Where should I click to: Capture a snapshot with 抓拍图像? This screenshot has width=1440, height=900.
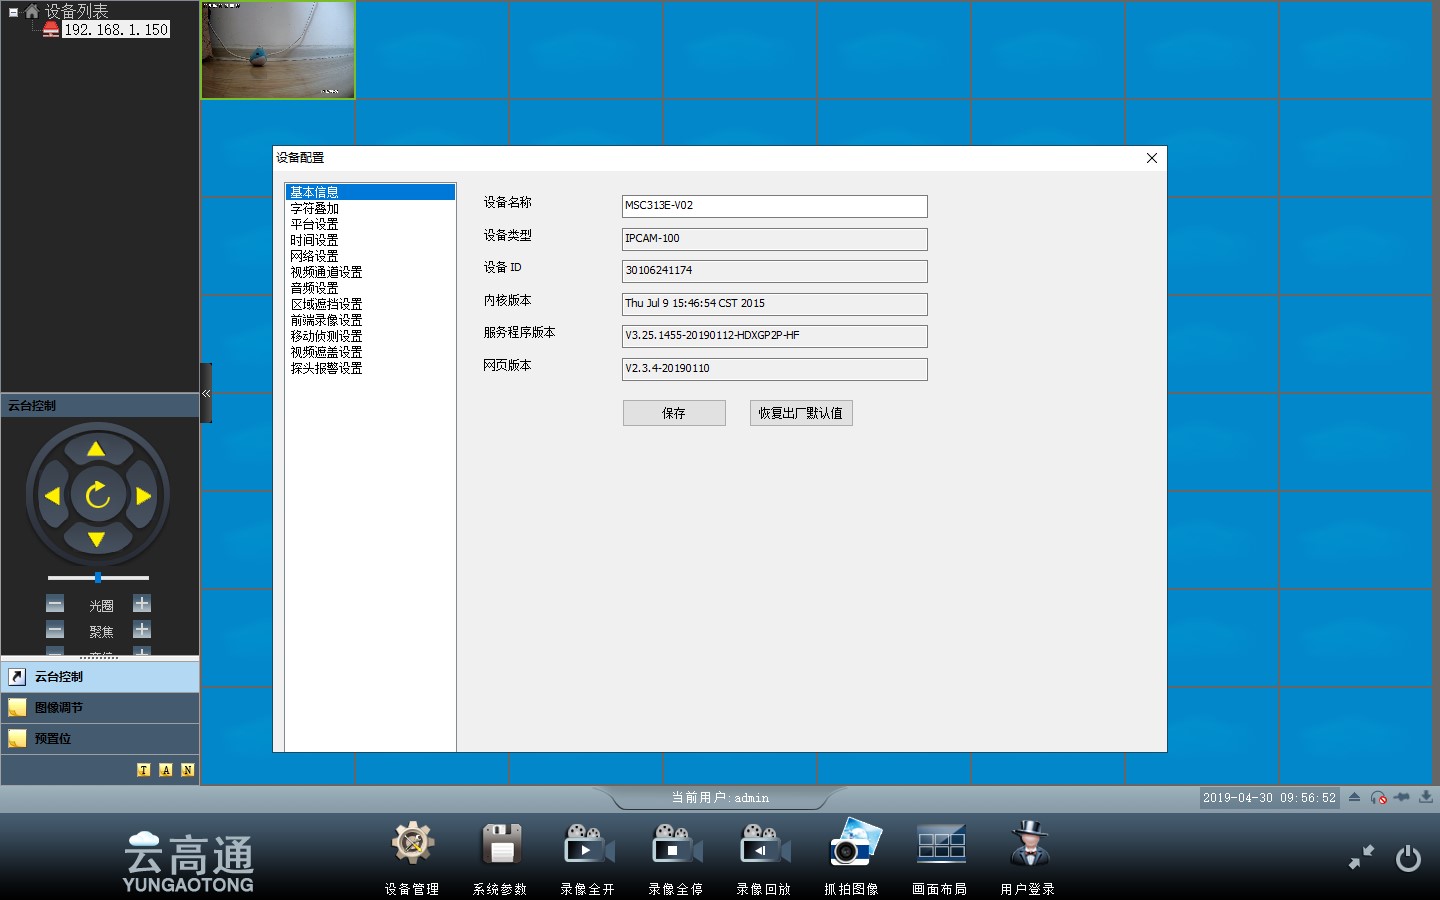tap(851, 857)
